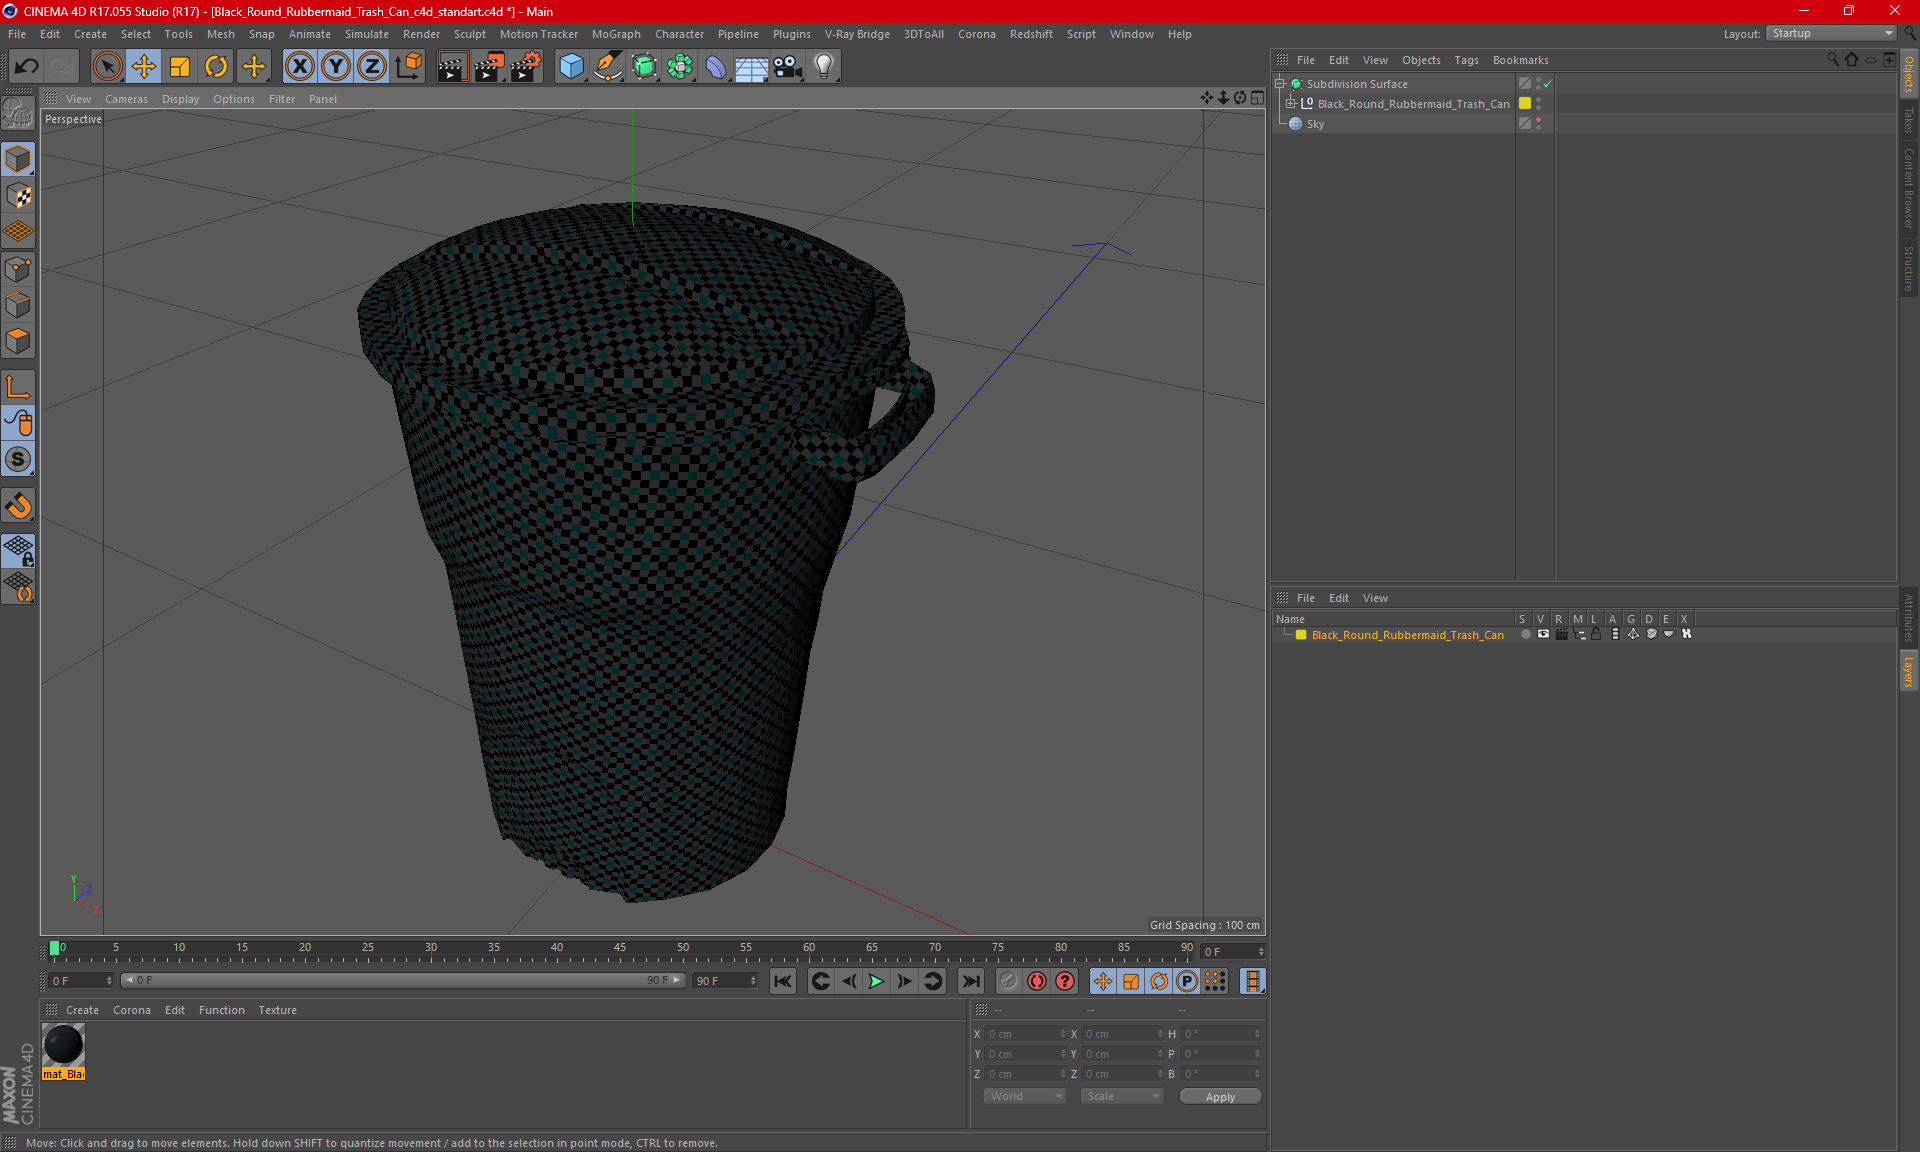Open Edit Render Settings
1920x1152 pixels.
526,67
